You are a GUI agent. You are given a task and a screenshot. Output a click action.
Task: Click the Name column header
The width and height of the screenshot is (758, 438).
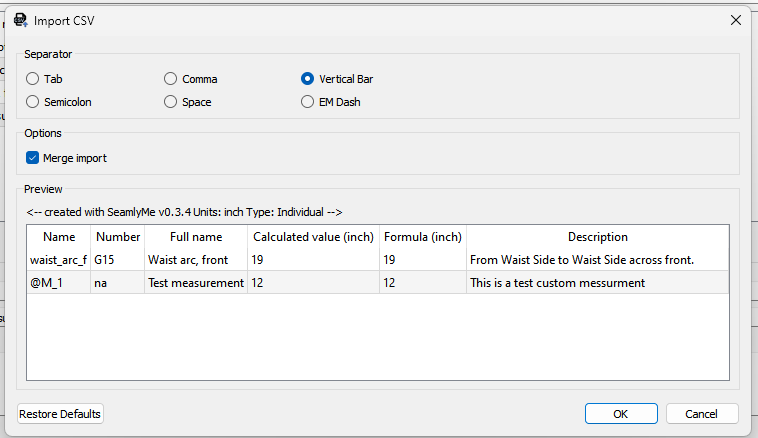(x=59, y=237)
